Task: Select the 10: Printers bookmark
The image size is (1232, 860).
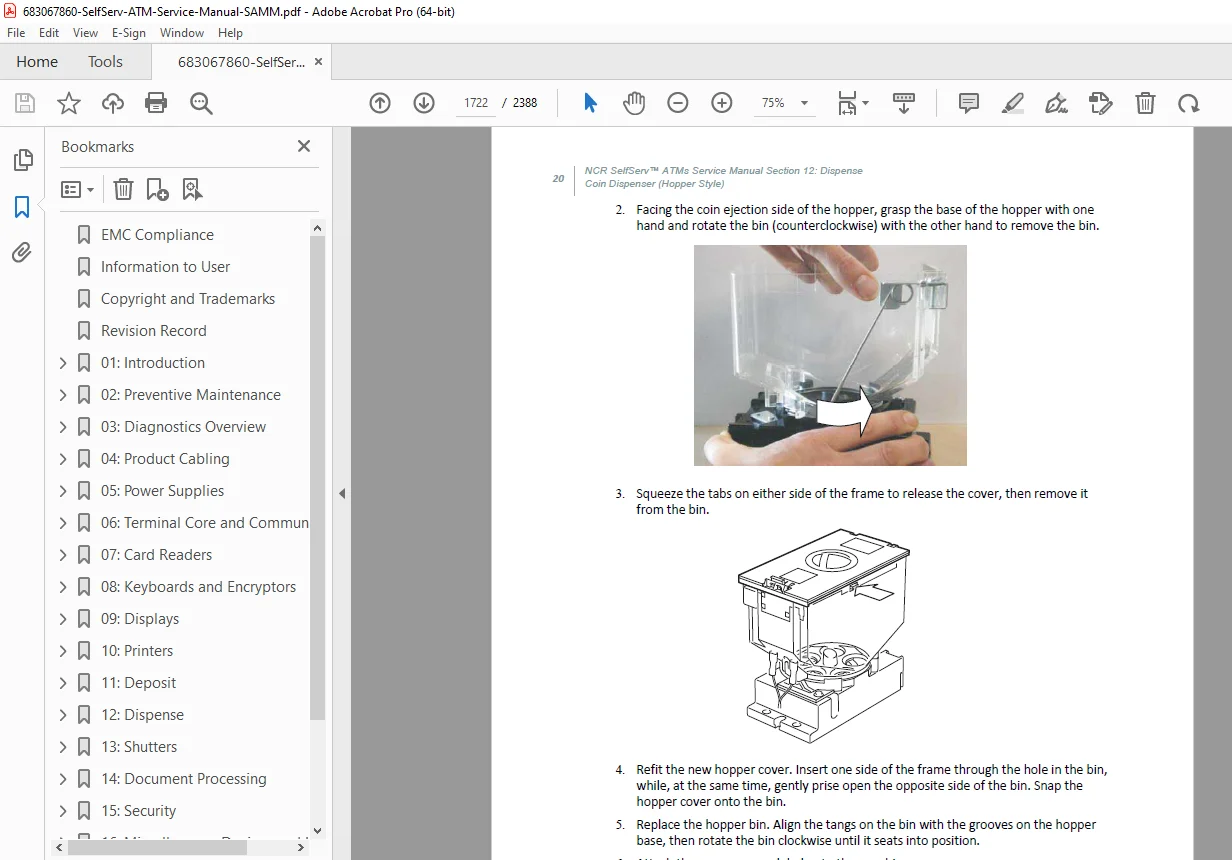Action: click(x=137, y=651)
